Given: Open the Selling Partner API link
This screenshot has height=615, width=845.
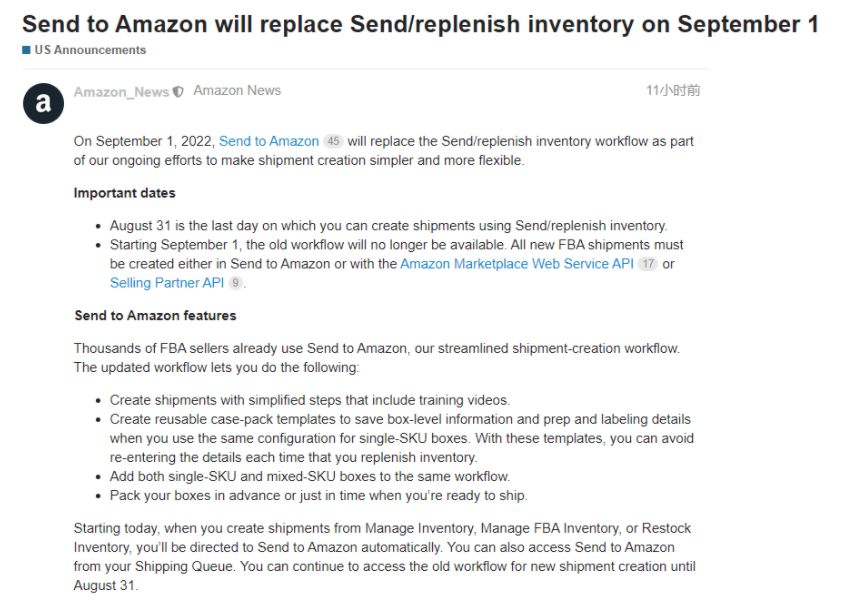Looking at the screenshot, I should 167,283.
